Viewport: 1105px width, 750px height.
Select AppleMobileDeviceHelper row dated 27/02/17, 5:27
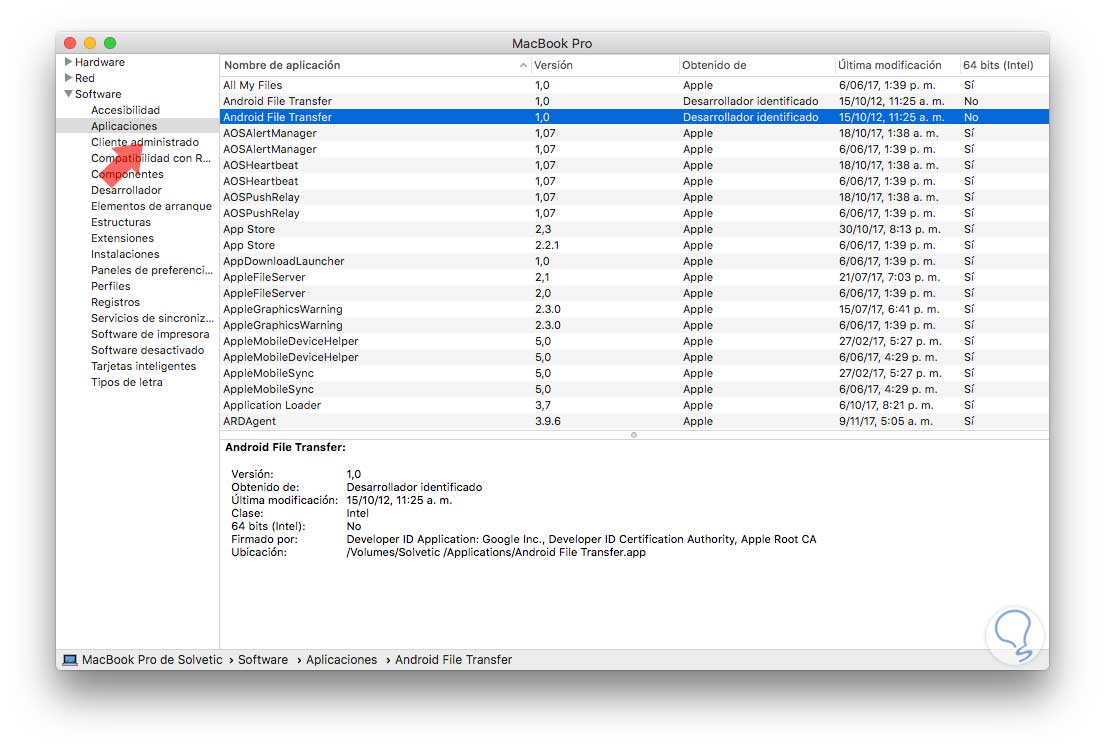(634, 341)
